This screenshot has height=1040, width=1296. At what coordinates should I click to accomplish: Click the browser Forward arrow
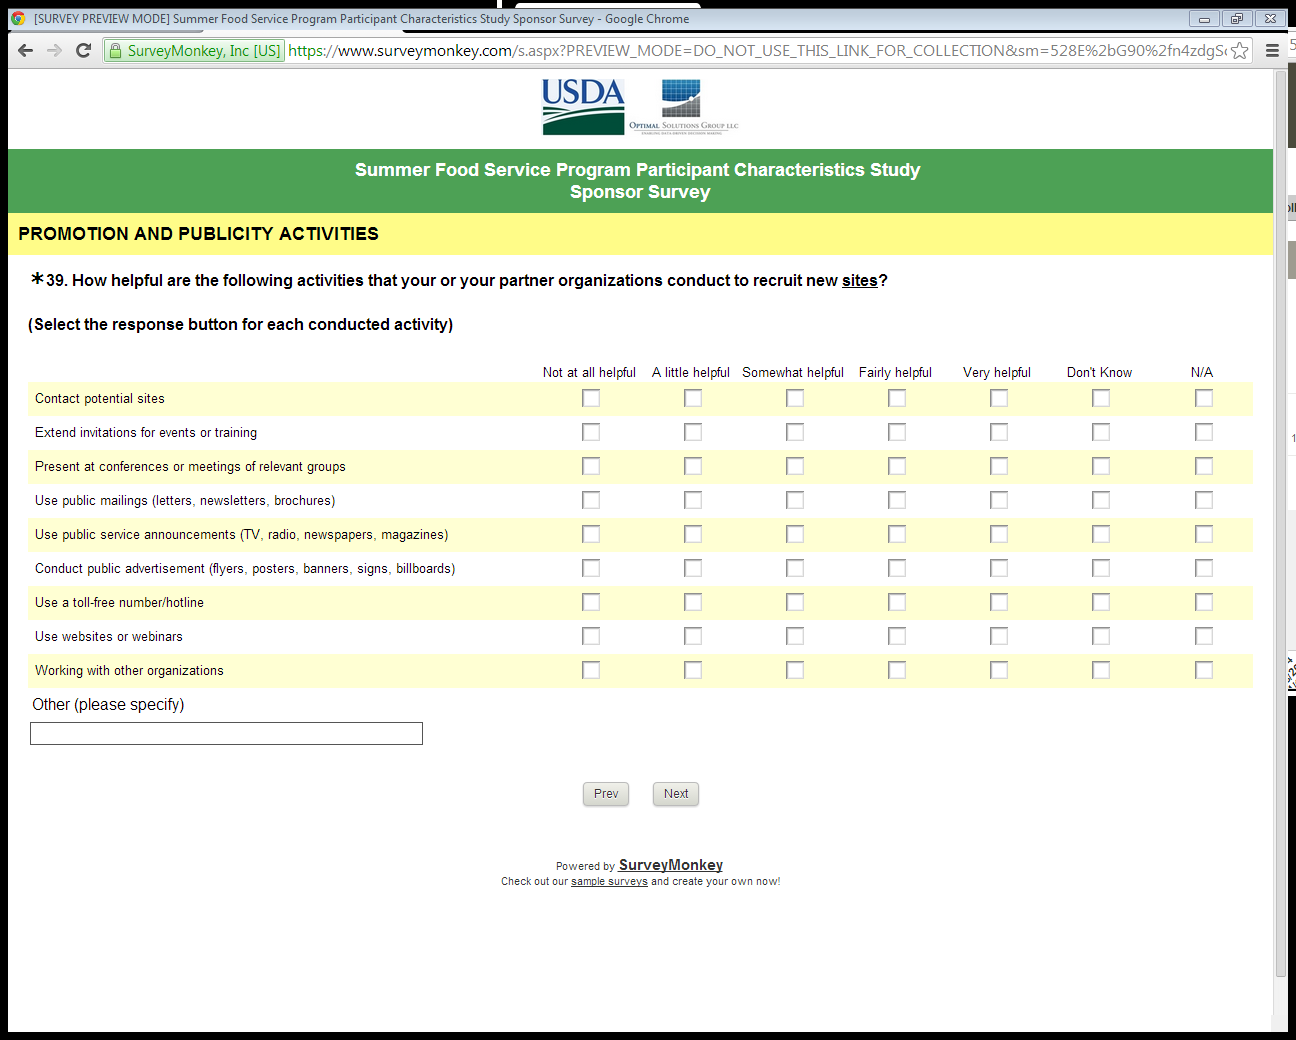click(54, 51)
